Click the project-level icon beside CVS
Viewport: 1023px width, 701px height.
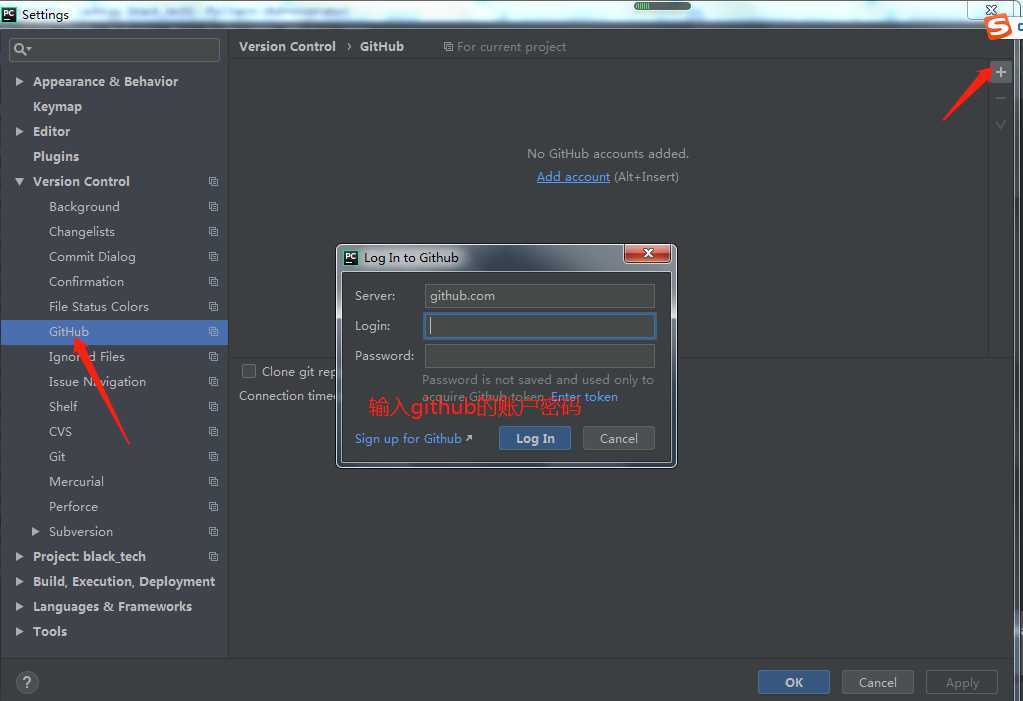213,431
